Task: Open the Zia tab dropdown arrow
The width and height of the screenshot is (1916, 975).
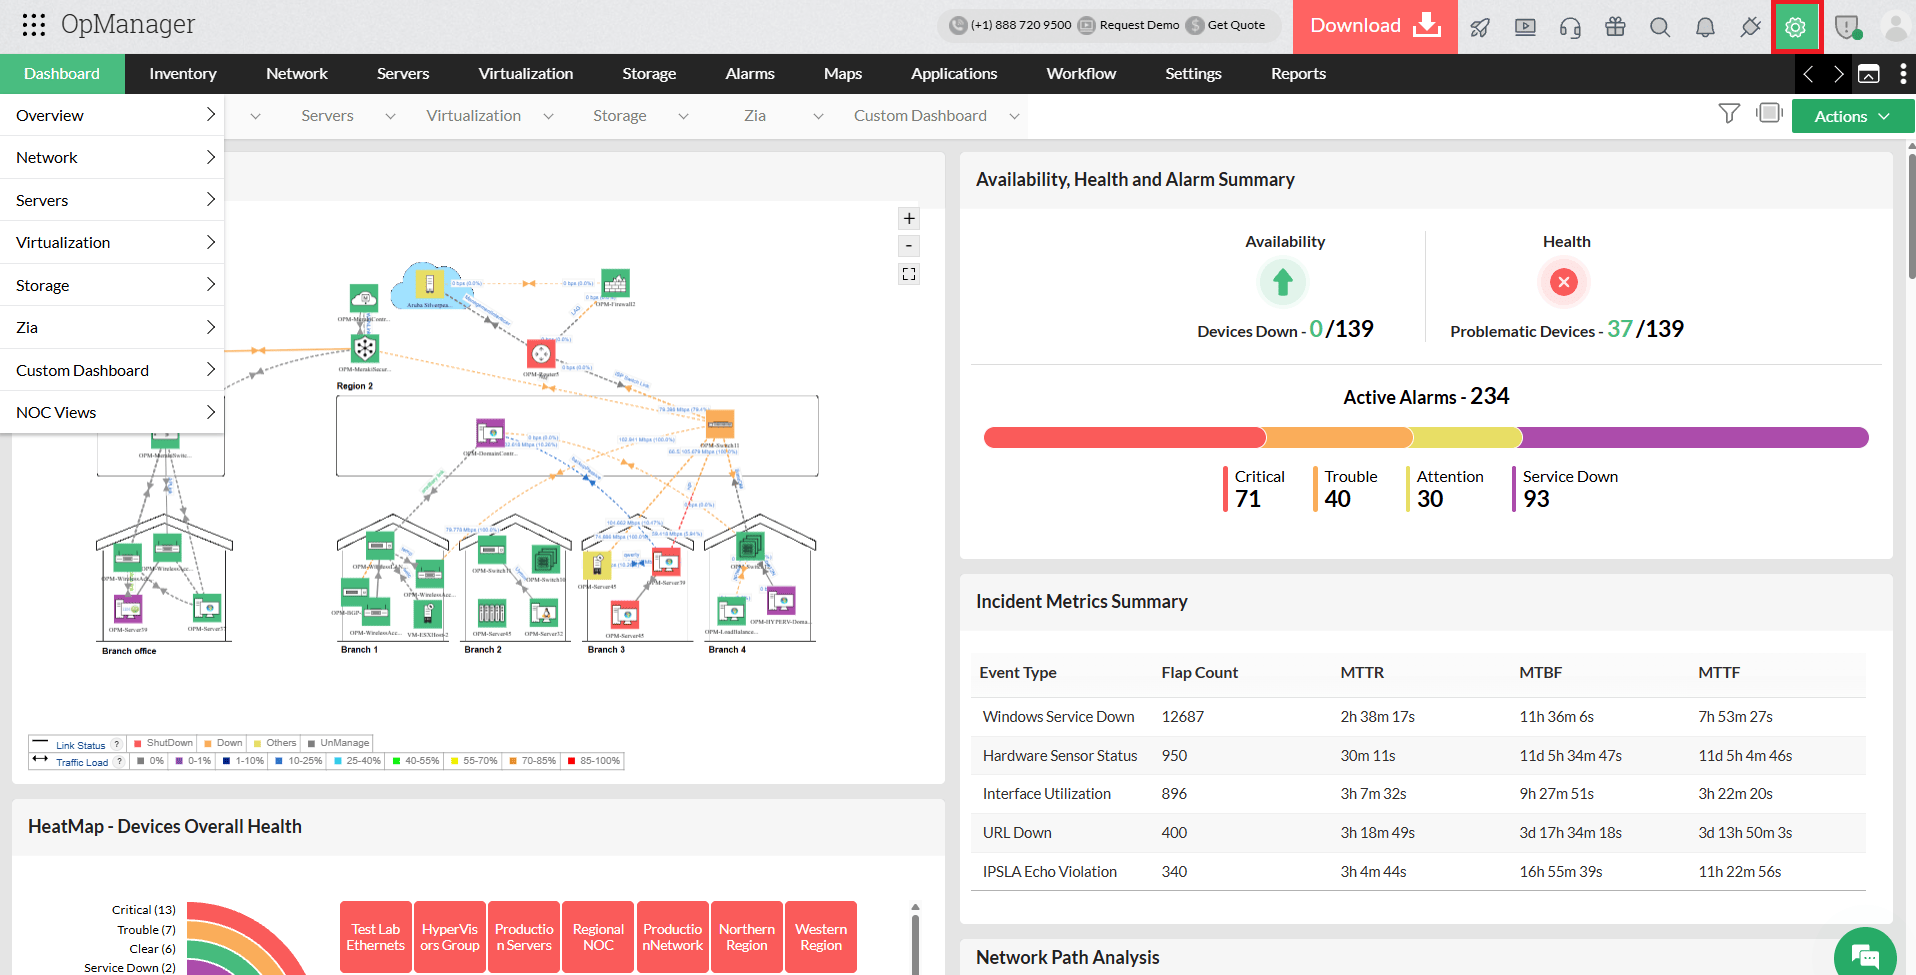Action: [818, 117]
